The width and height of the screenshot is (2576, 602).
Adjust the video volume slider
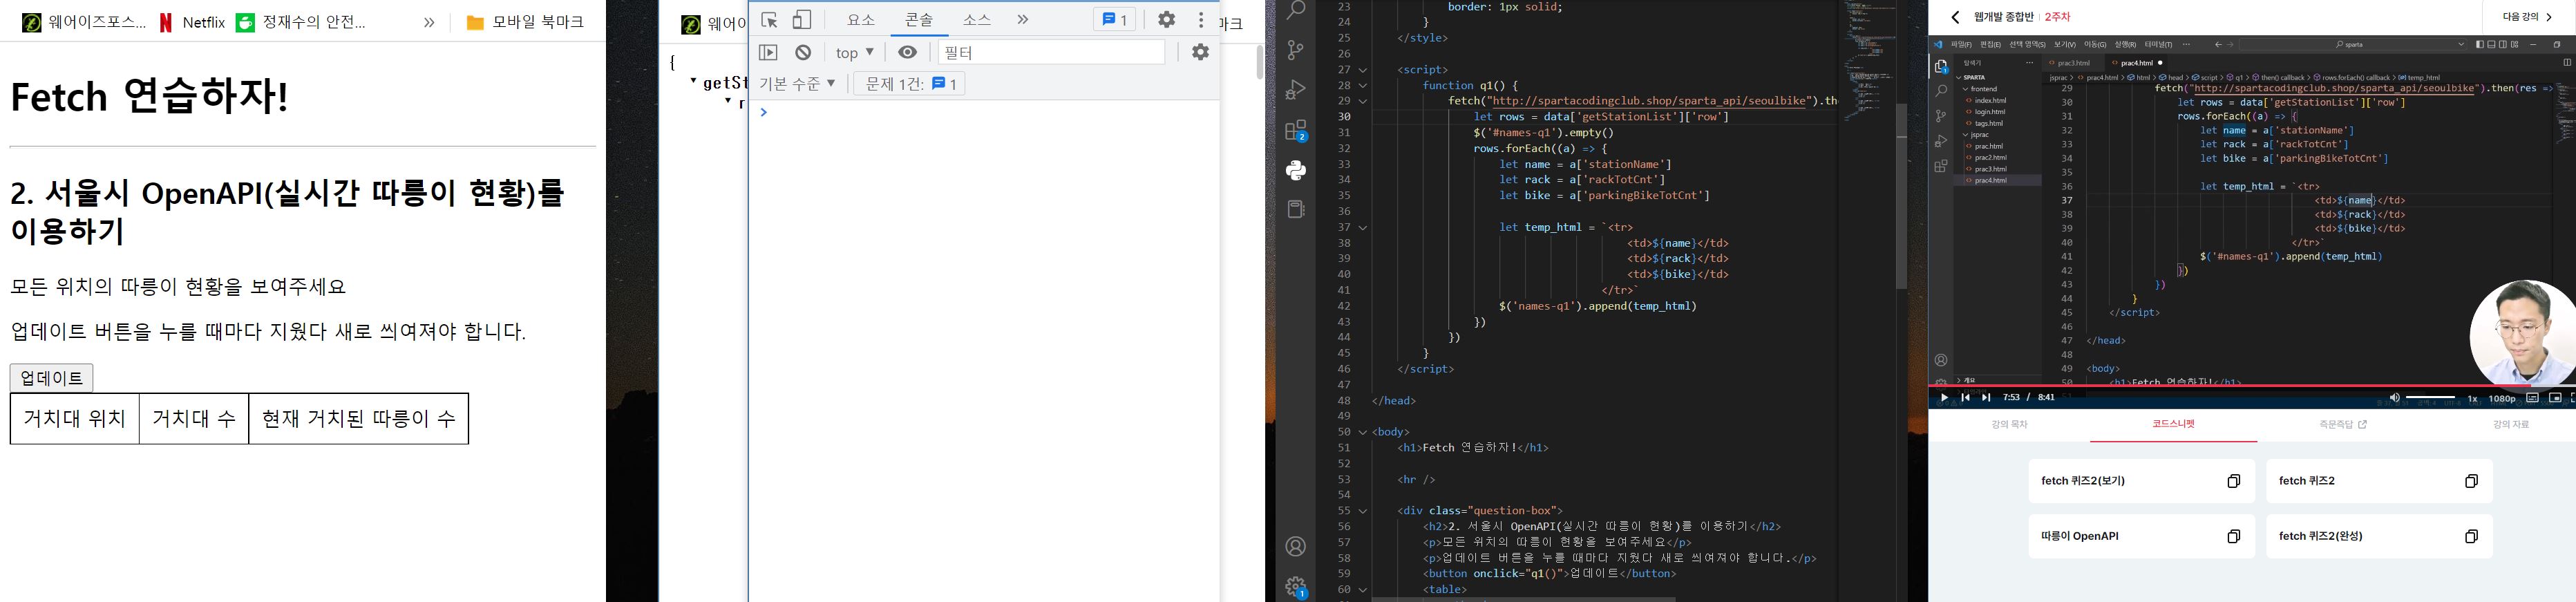click(2431, 398)
